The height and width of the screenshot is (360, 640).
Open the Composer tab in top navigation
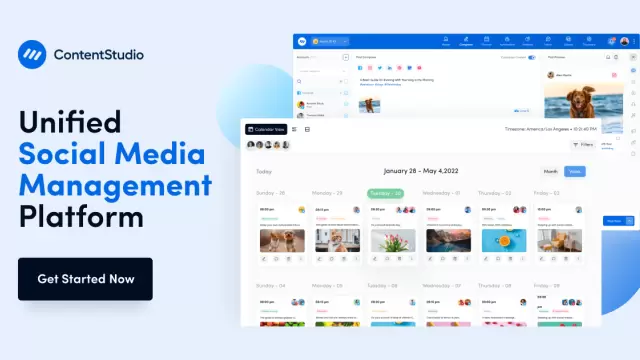[466, 41]
